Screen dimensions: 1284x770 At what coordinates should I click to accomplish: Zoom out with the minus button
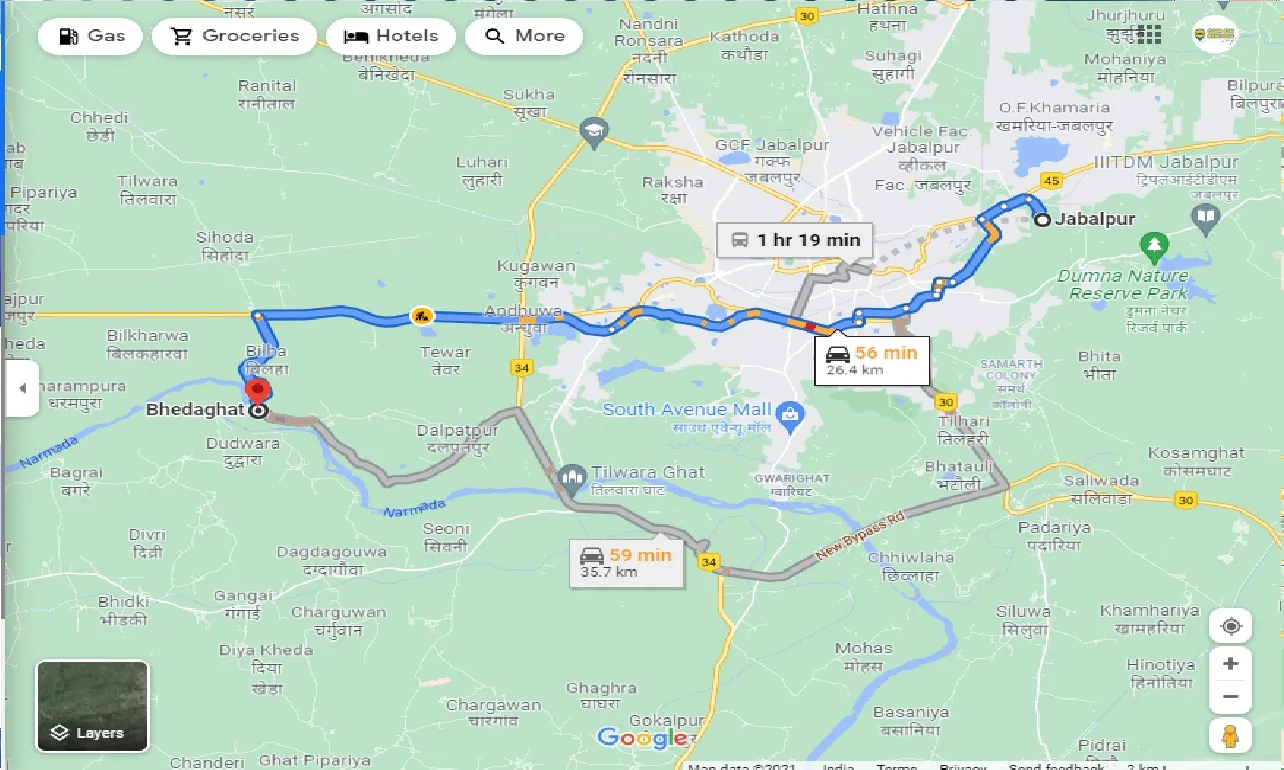1231,697
